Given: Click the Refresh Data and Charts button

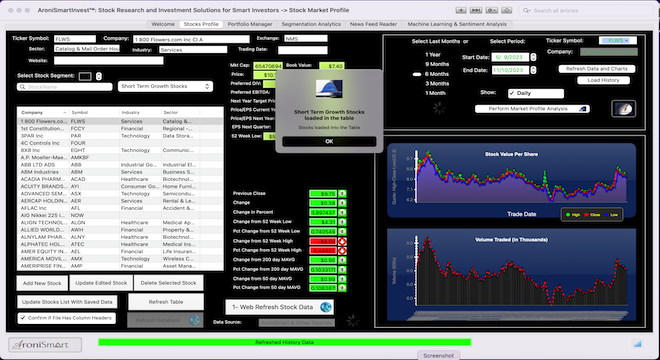Looking at the screenshot, I should point(596,69).
